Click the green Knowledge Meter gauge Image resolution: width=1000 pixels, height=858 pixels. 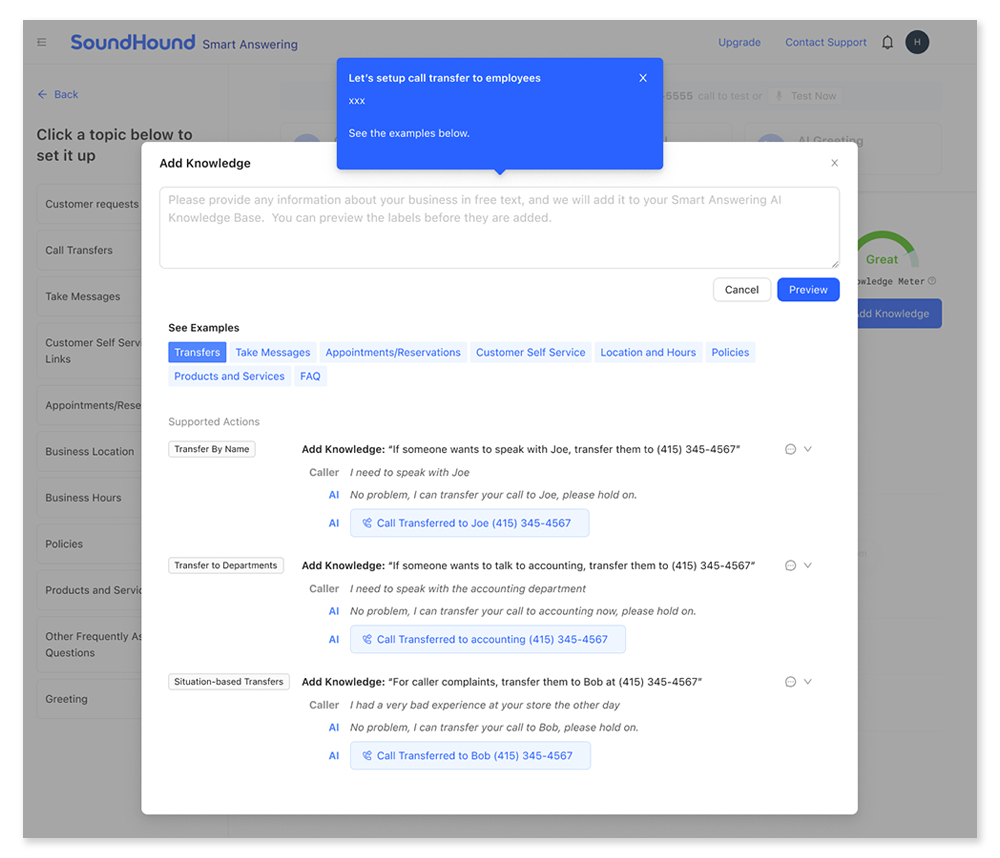tap(882, 248)
